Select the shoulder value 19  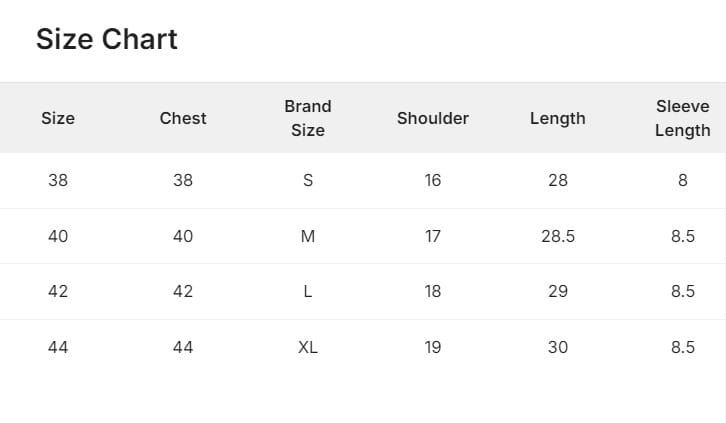tap(433, 348)
